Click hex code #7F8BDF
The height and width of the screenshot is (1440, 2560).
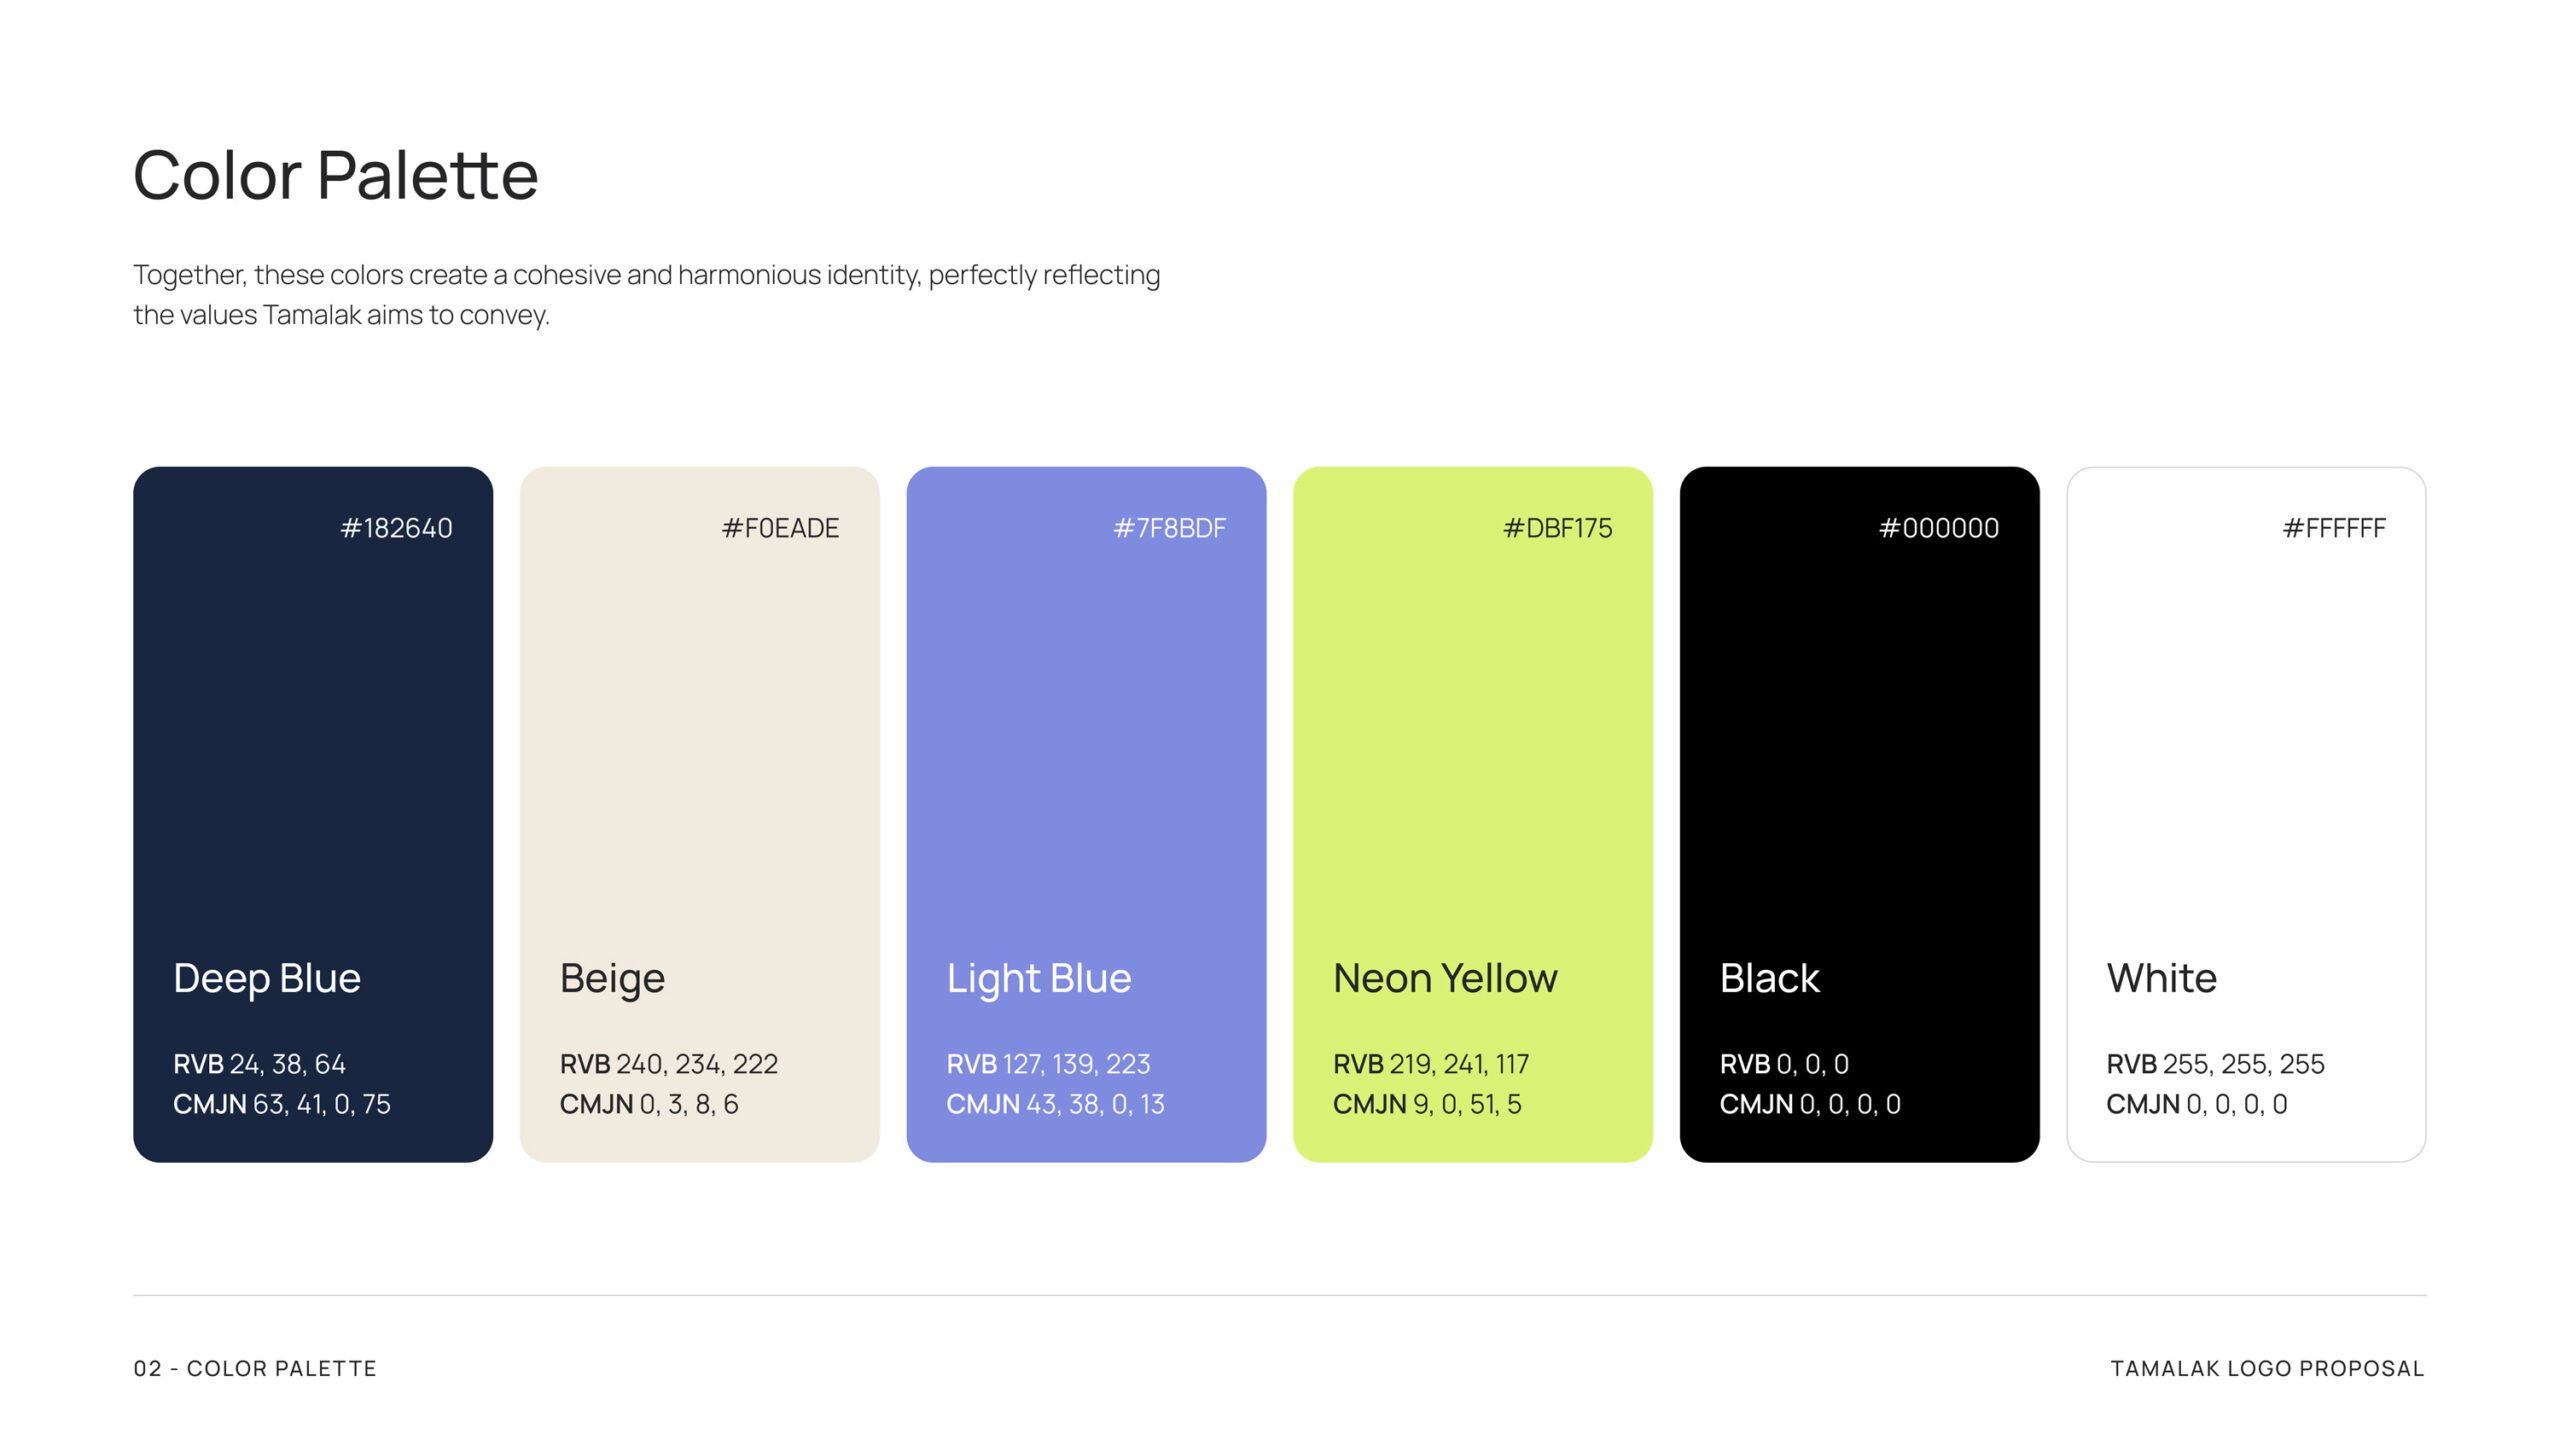click(1169, 528)
